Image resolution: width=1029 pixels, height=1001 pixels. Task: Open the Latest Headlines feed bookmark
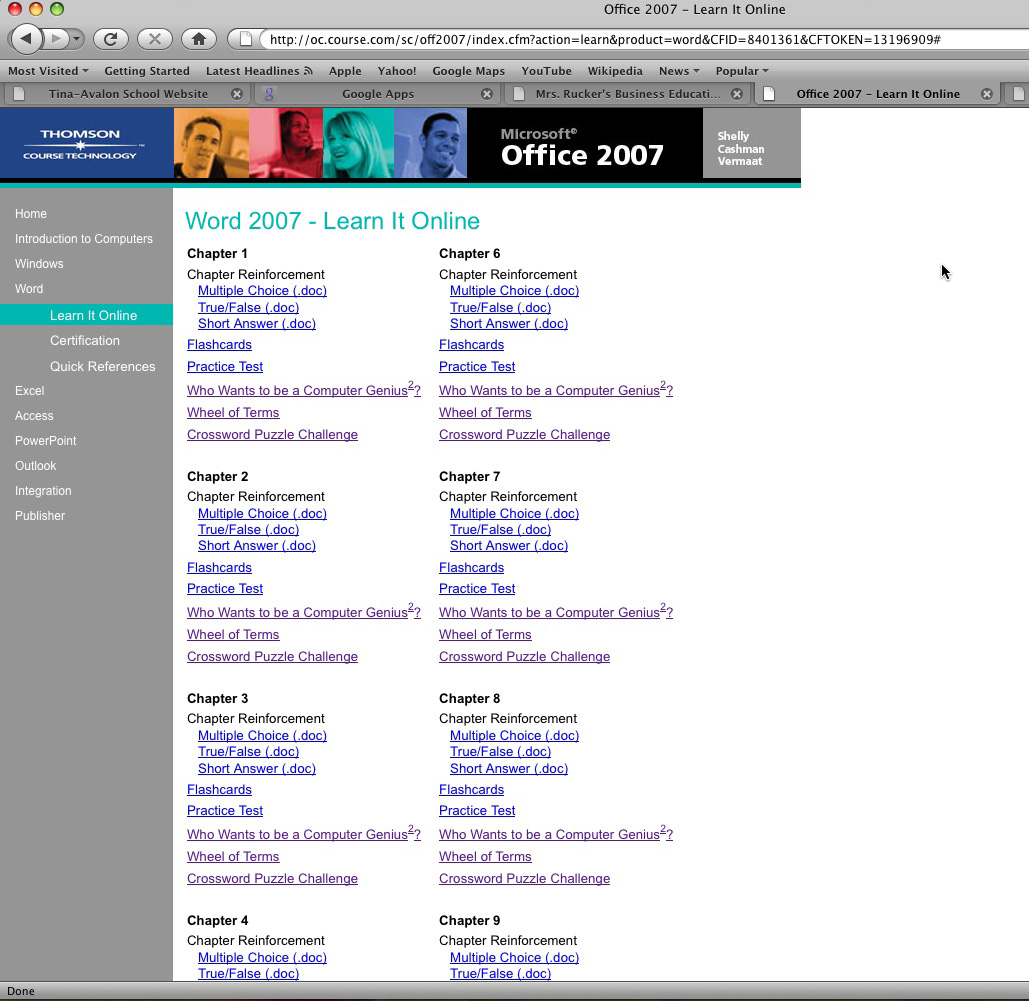259,71
